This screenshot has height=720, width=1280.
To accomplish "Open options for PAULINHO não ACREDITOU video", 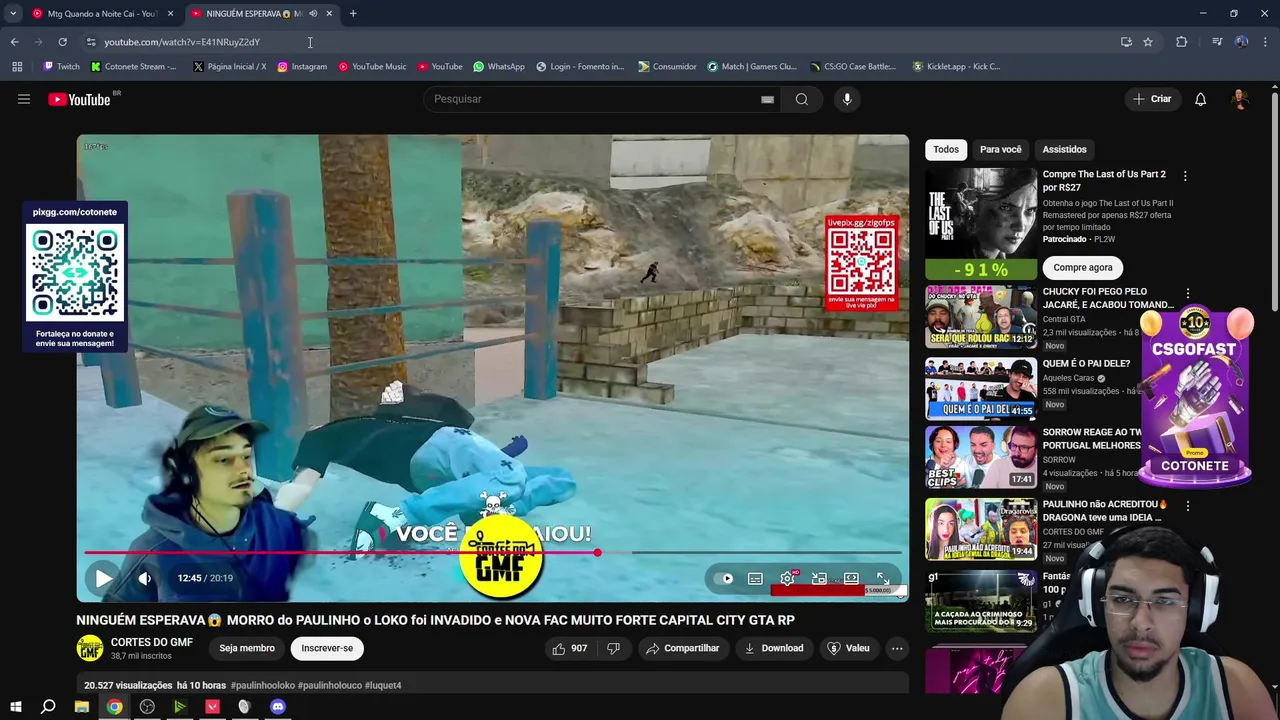I will tap(1188, 506).
